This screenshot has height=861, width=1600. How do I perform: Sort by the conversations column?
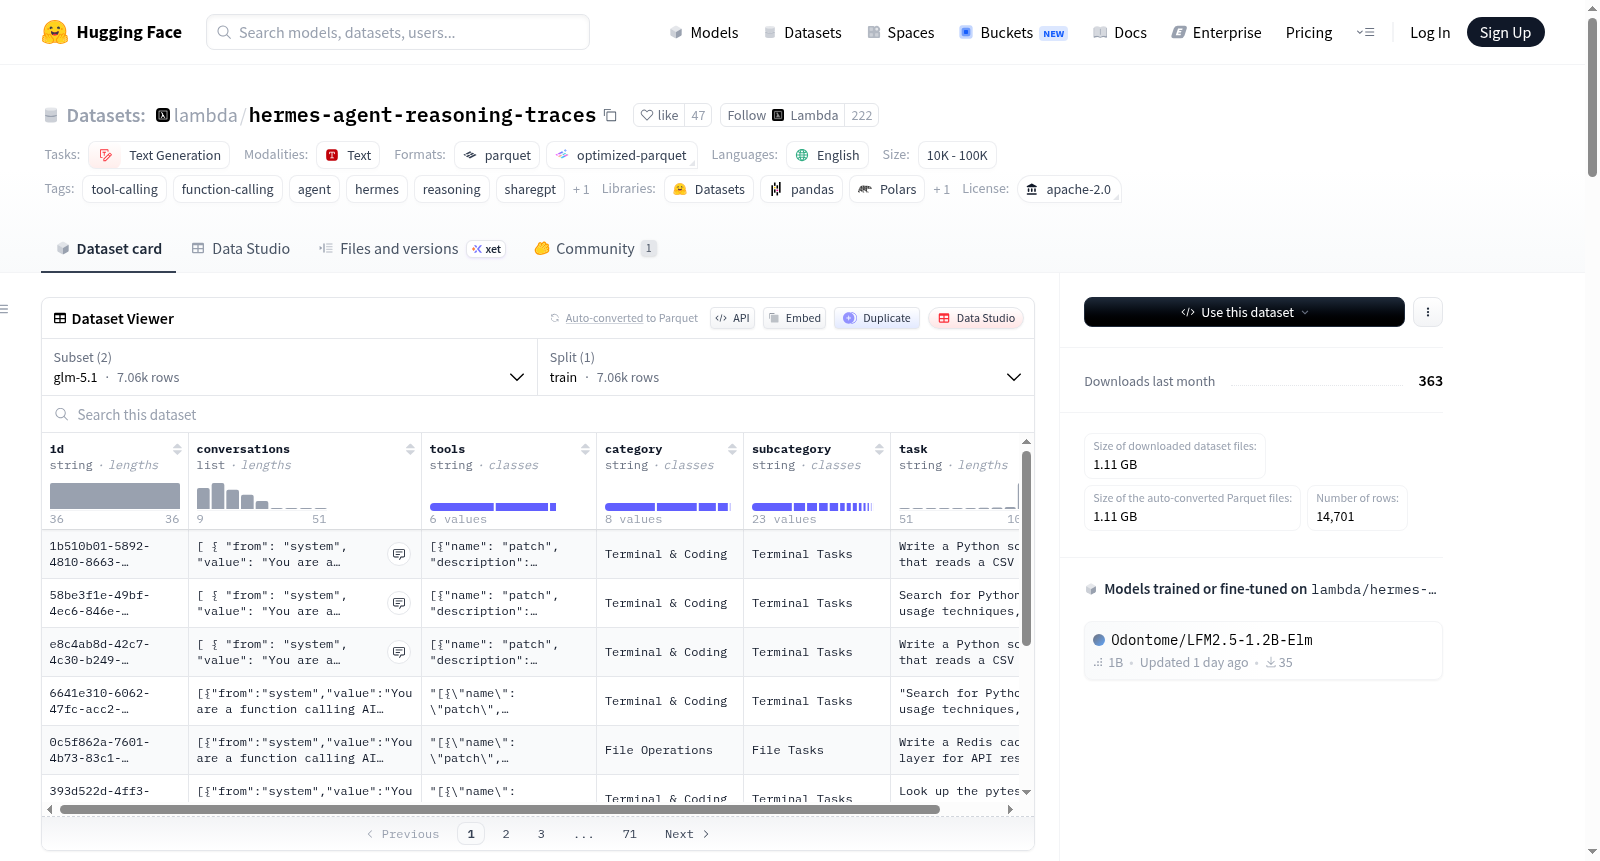tap(410, 449)
